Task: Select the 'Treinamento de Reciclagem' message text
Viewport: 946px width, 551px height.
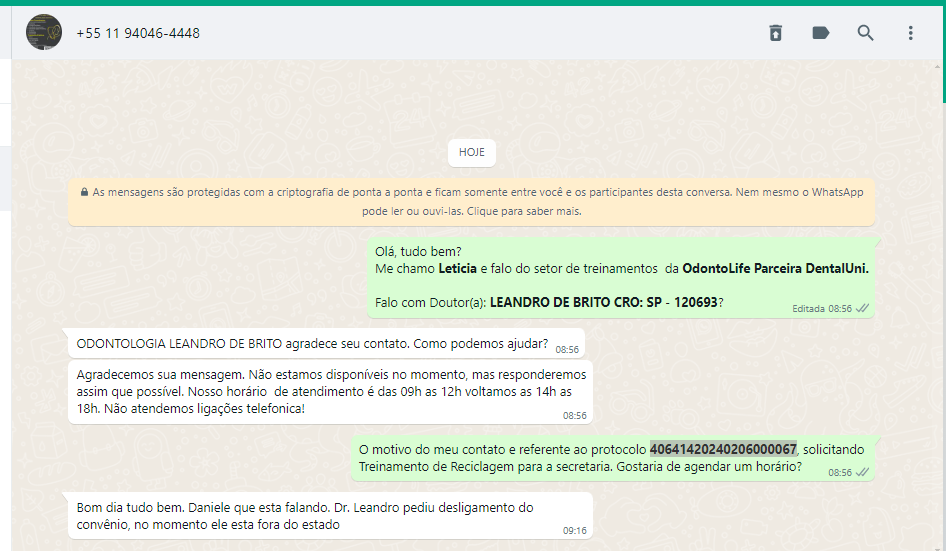Action: tap(580, 467)
